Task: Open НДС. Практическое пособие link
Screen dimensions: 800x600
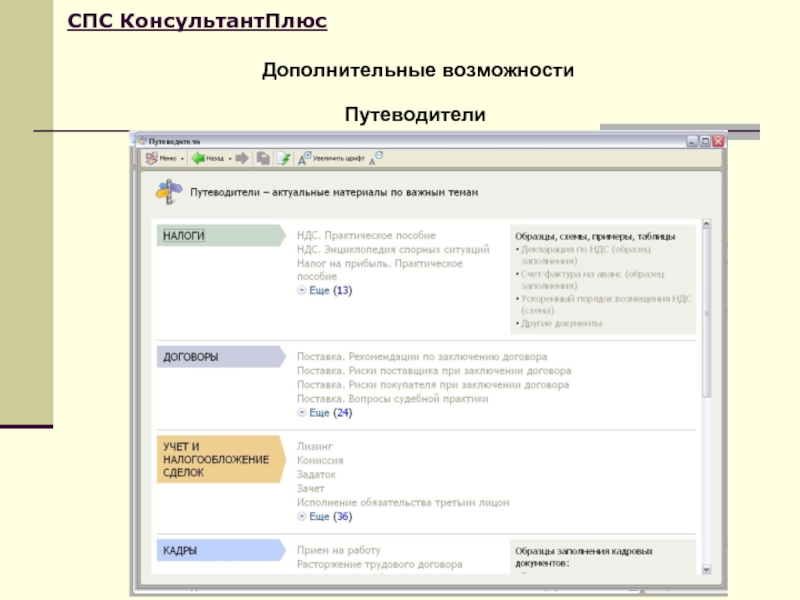Action: (x=366, y=235)
